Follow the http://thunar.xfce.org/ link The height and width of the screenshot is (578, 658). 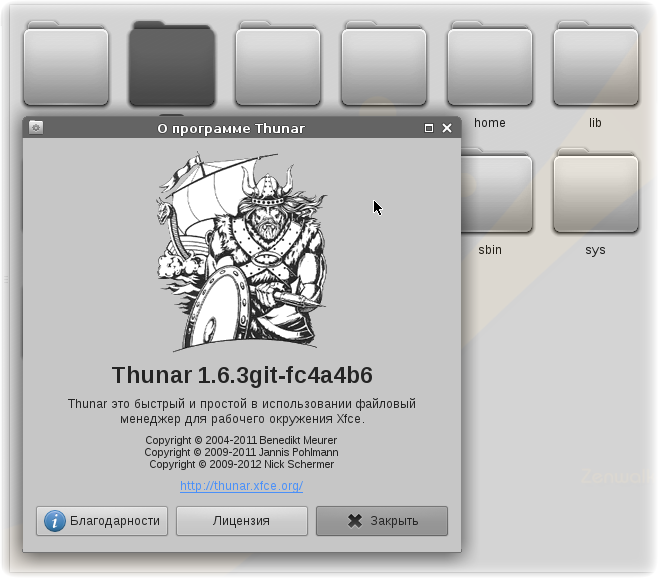pos(241,486)
